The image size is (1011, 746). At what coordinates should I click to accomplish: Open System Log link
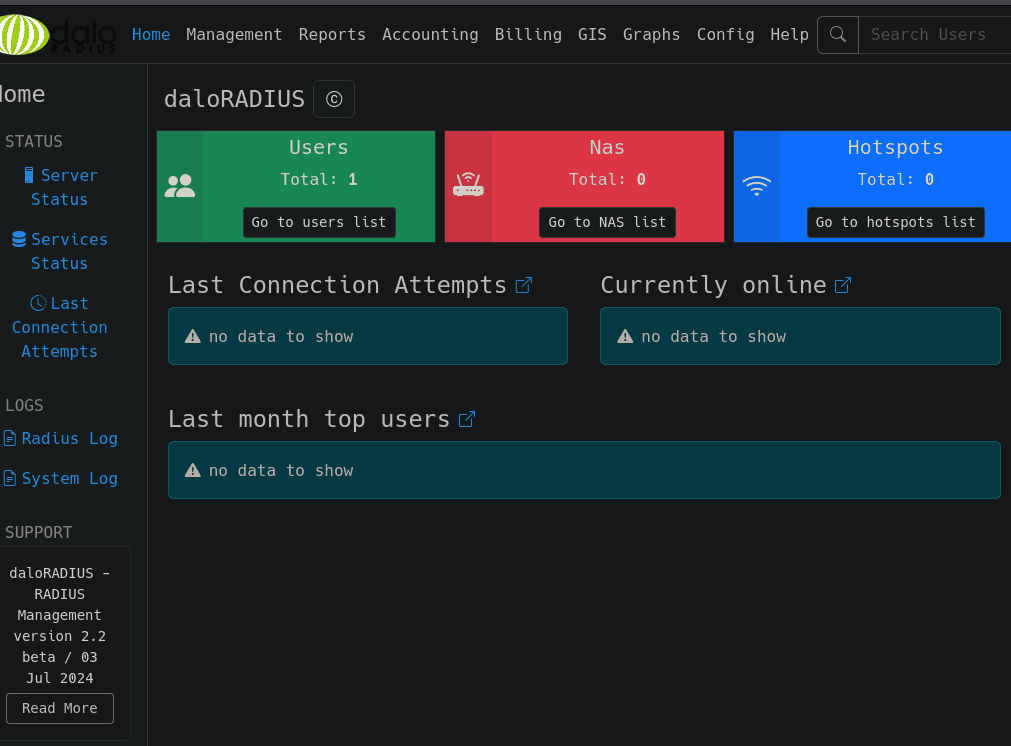[x=61, y=478]
